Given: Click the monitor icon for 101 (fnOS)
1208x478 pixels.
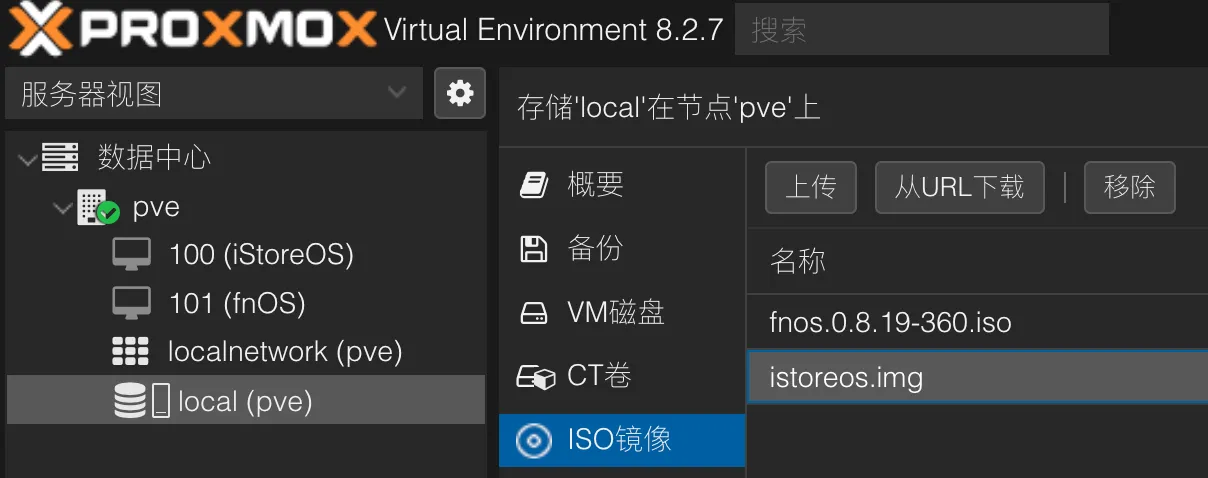Looking at the screenshot, I should pyautogui.click(x=131, y=303).
